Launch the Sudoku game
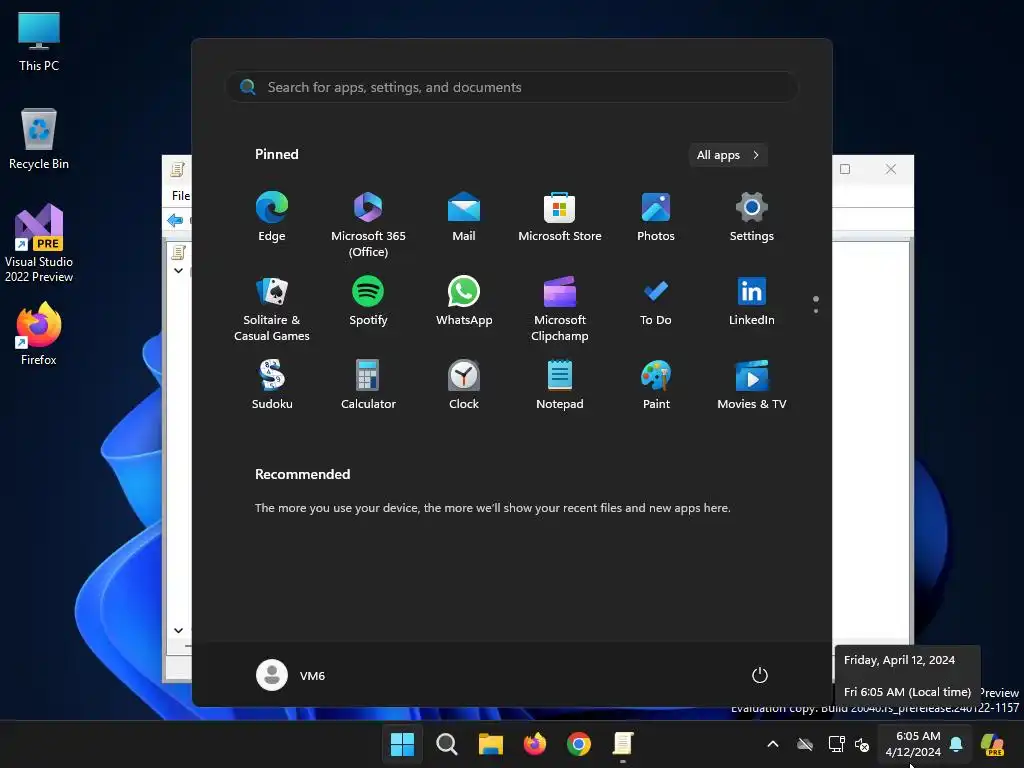 point(272,385)
